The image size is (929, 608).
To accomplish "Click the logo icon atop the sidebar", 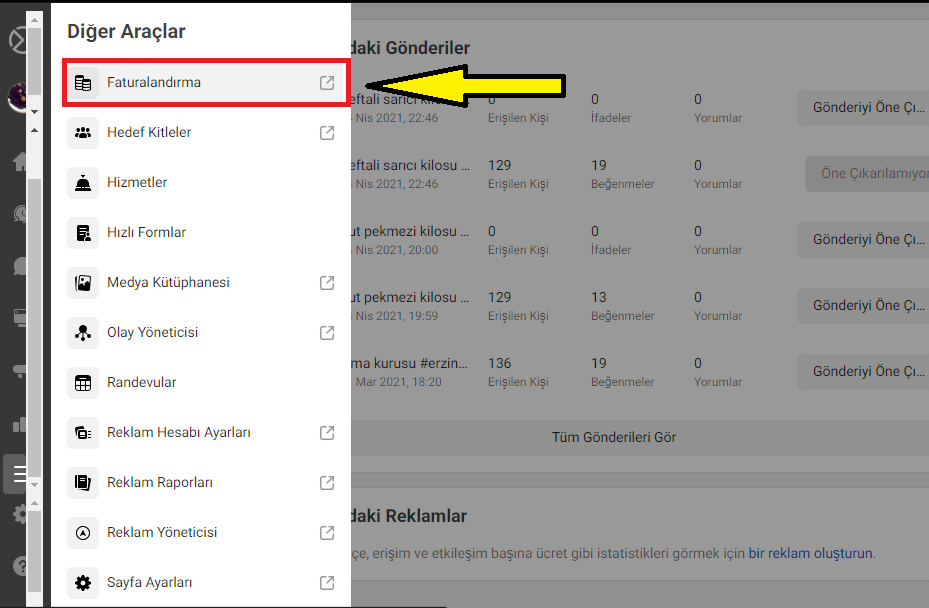I will pos(18,40).
